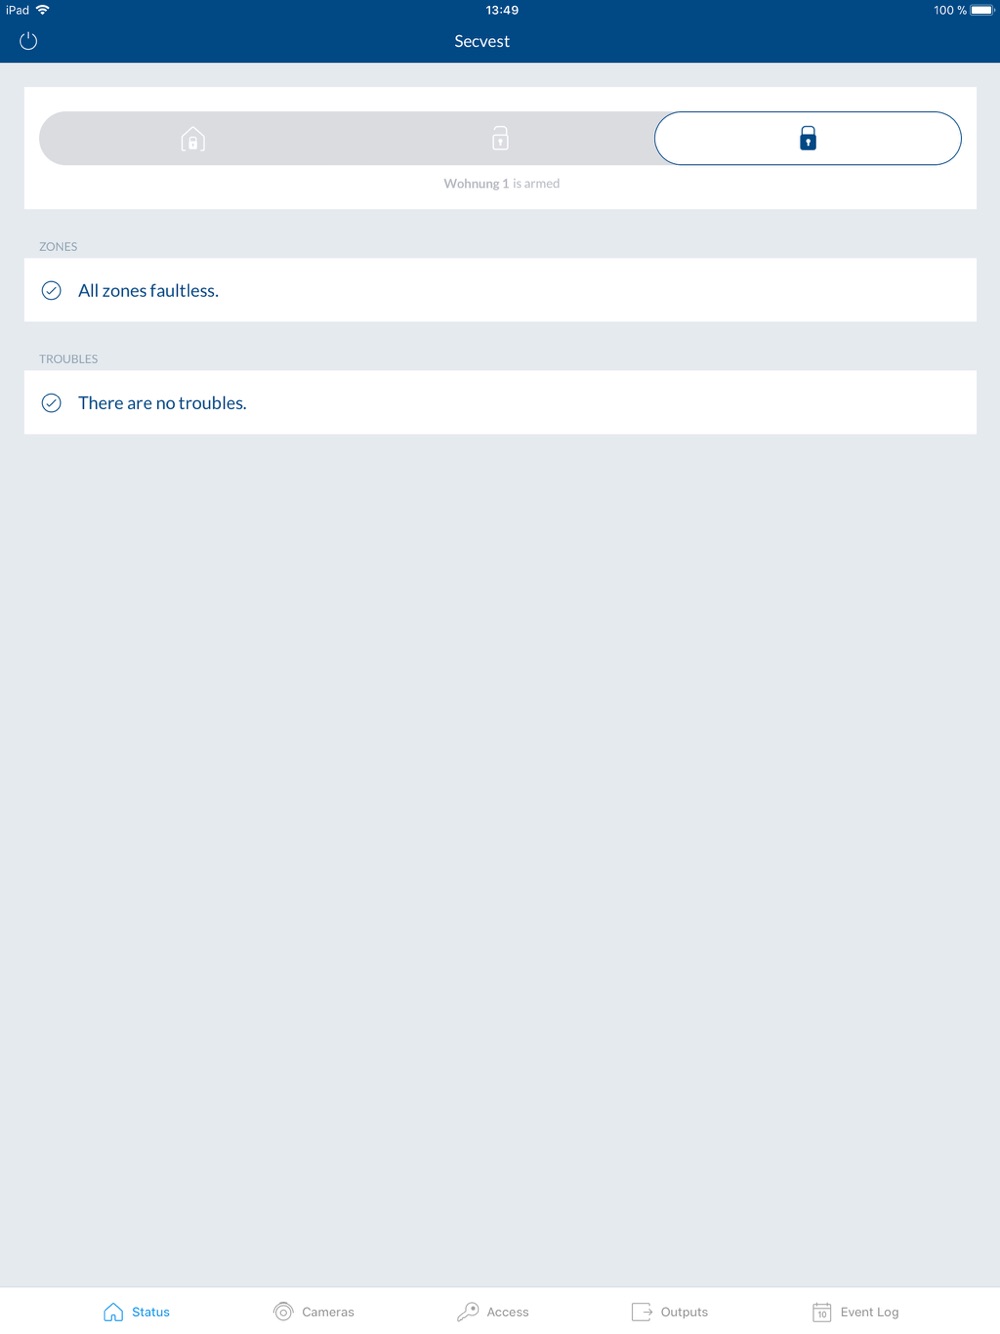Tap the camera lens icon

coord(283,1311)
